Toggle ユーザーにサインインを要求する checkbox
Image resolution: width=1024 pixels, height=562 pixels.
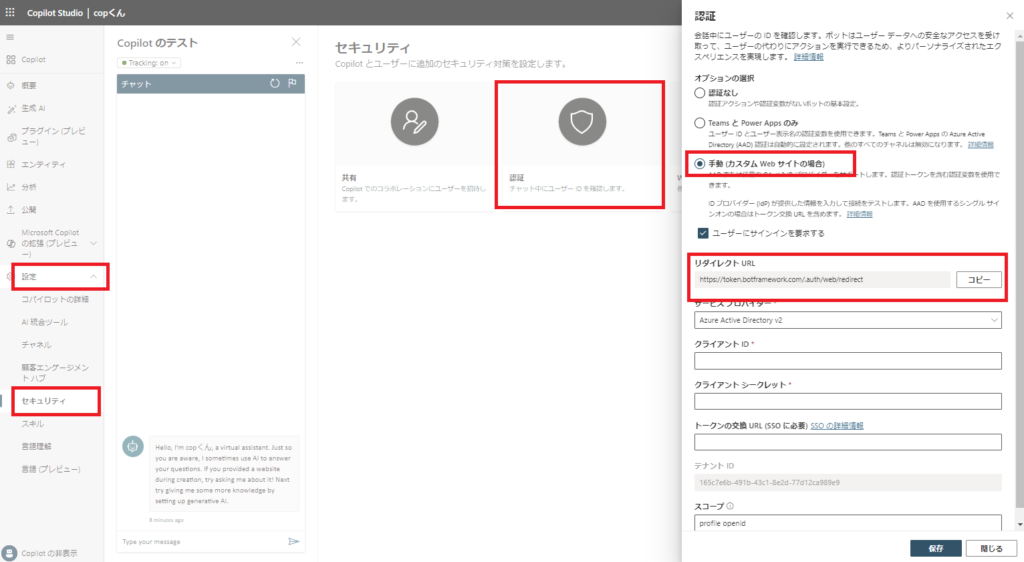703,233
